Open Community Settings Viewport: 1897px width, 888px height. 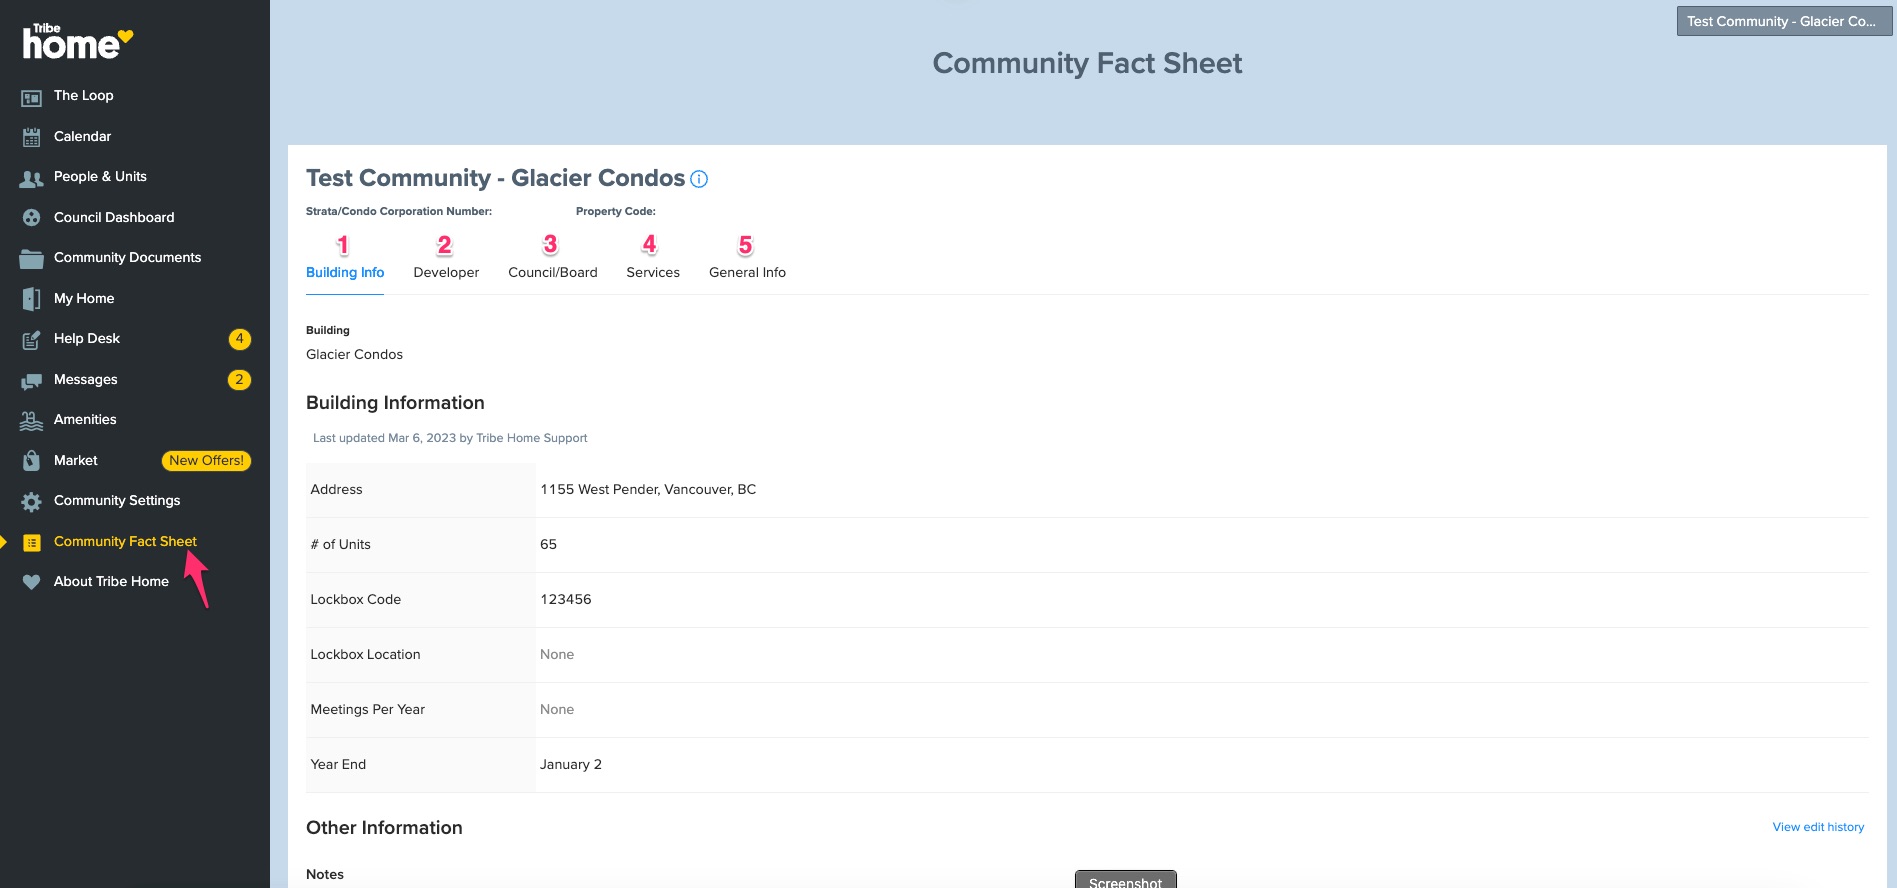click(117, 500)
